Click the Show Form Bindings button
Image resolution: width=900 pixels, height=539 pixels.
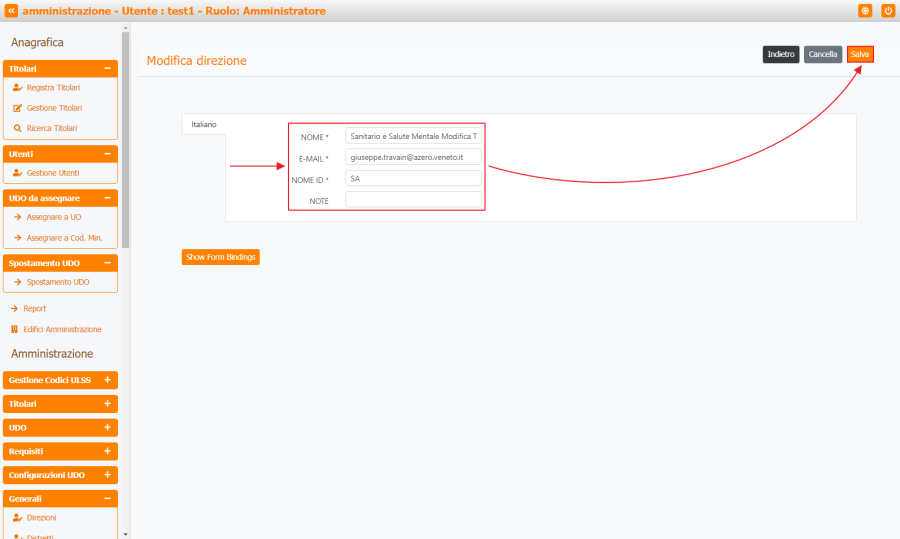coord(220,257)
